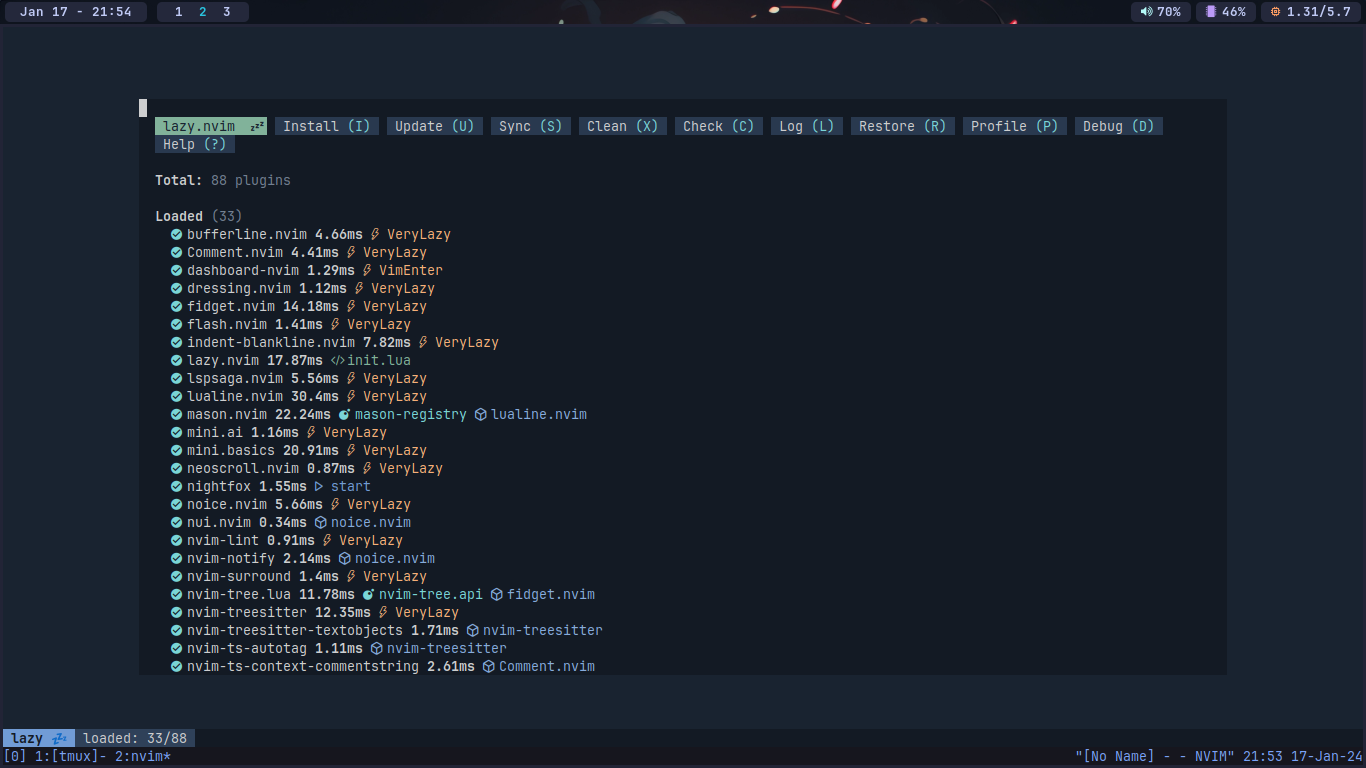
Task: Select the nvim-lint plugin row
Action: (x=287, y=540)
